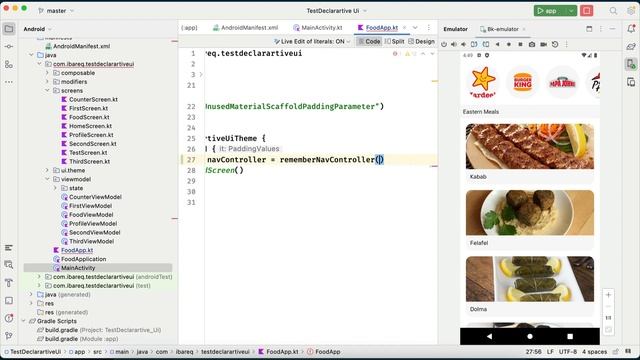Select the (:app) editor tab
The height and width of the screenshot is (360, 640).
[189, 28]
